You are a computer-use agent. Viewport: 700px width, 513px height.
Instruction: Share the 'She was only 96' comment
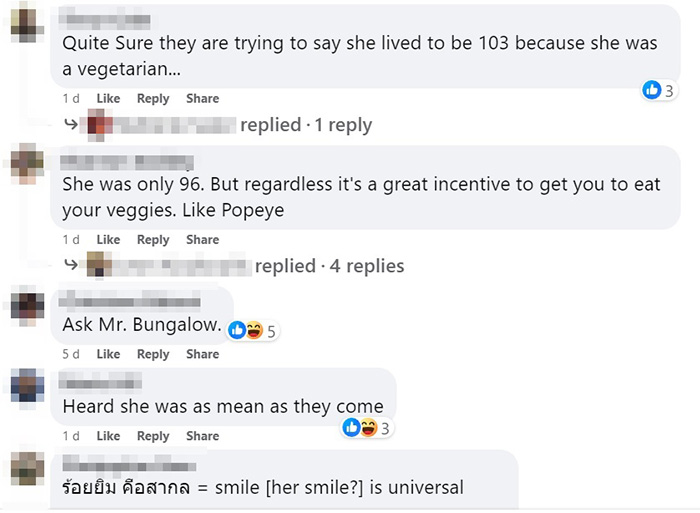pyautogui.click(x=202, y=240)
